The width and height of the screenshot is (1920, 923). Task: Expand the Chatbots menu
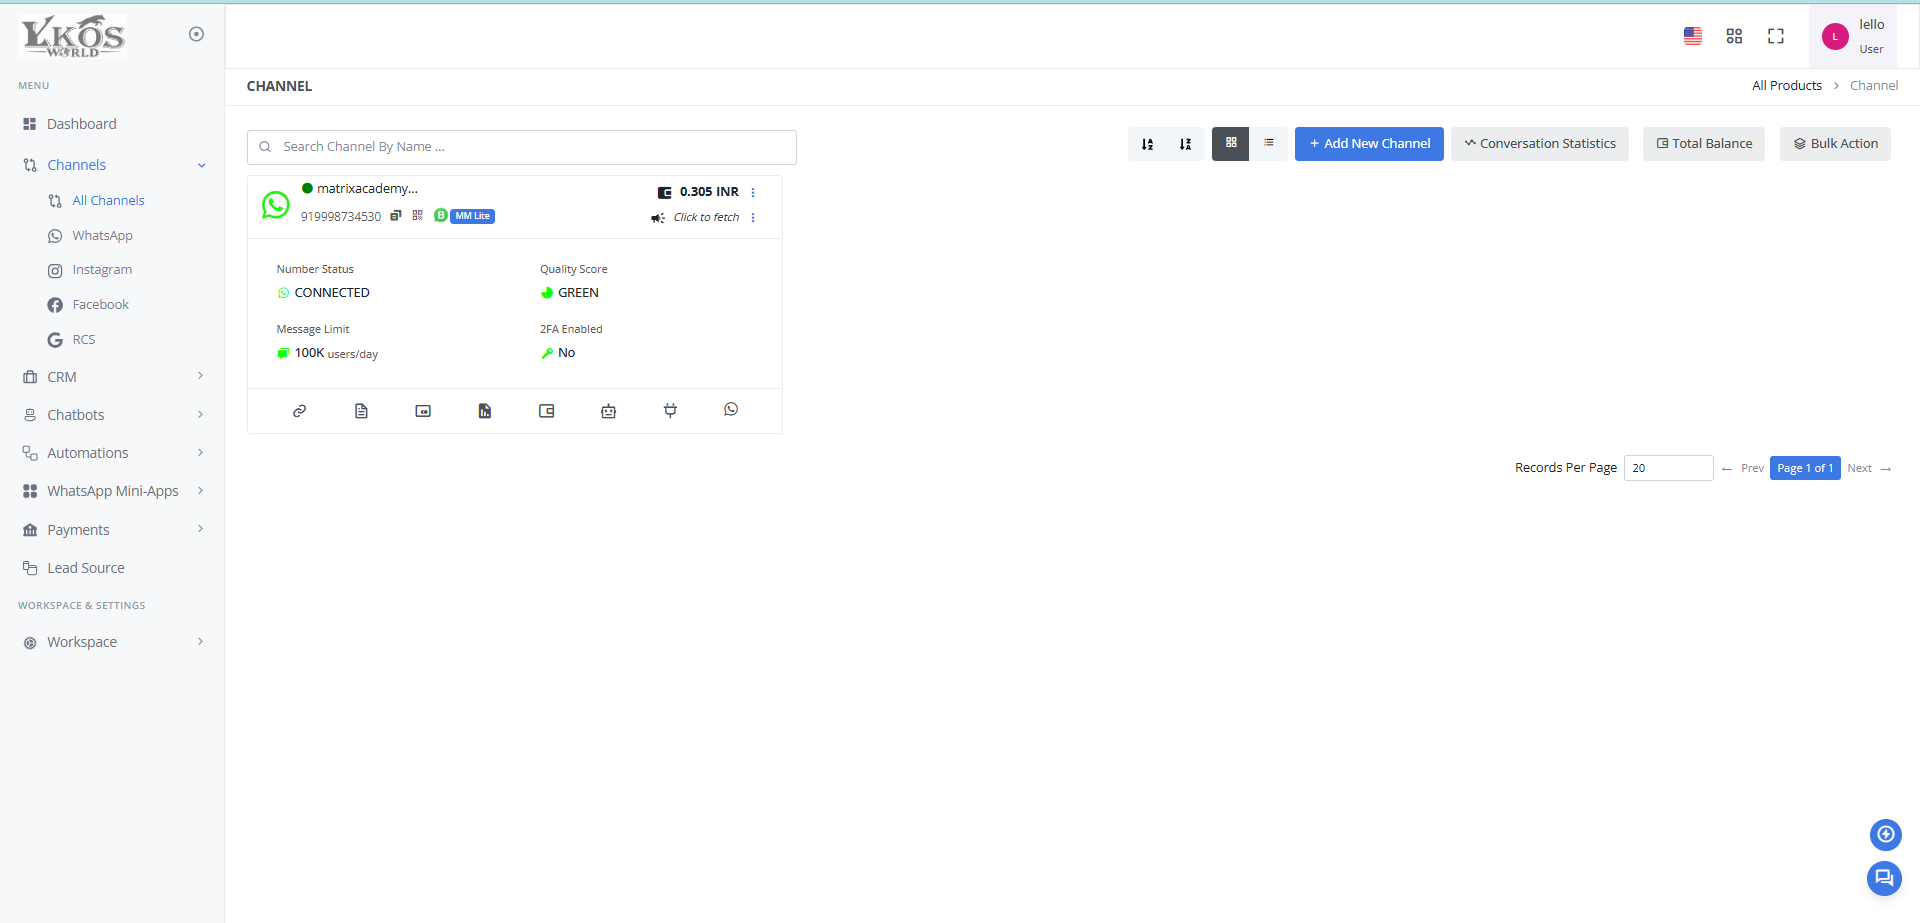(x=112, y=415)
